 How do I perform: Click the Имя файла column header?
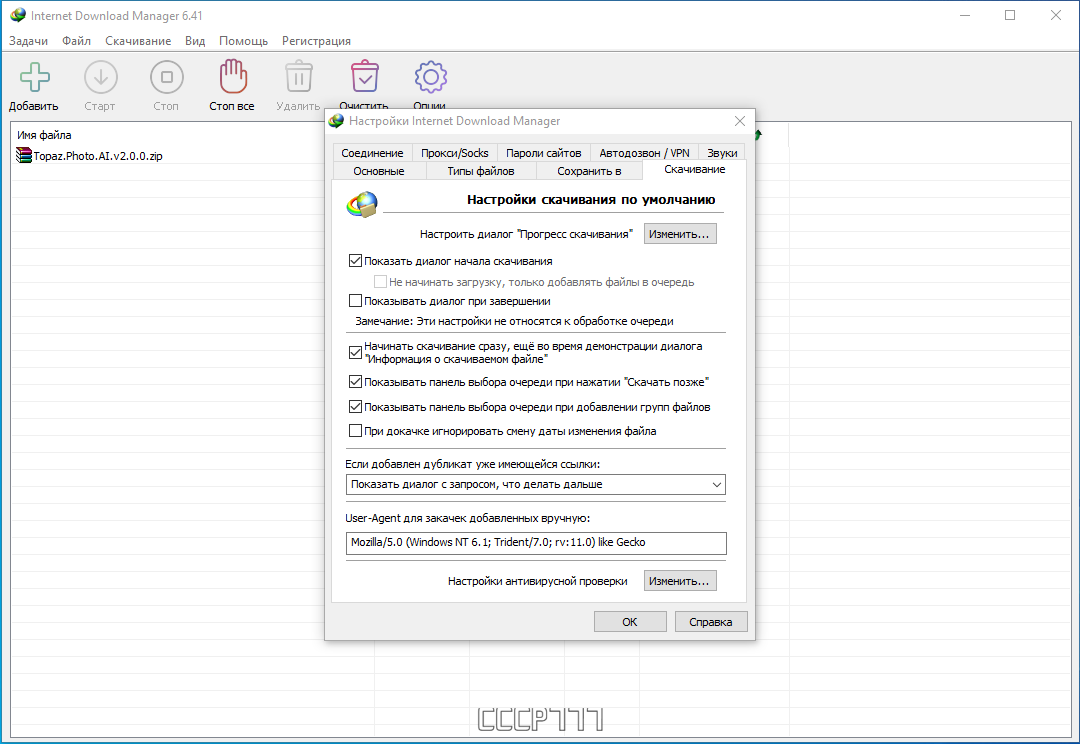[x=44, y=135]
